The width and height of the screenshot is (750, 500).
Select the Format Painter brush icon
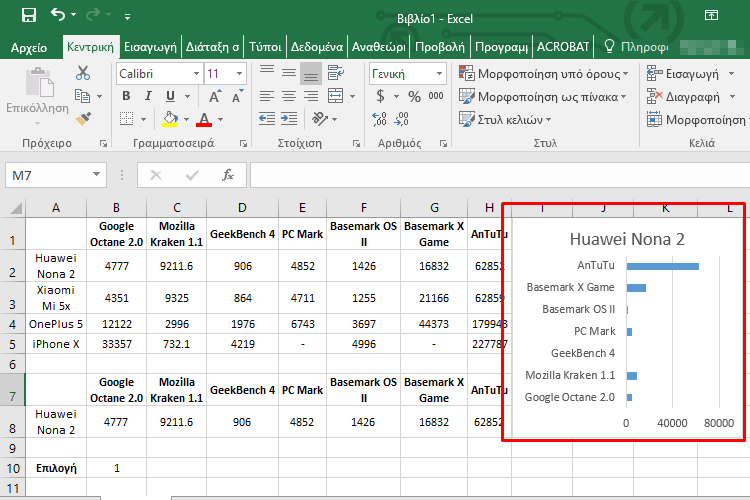[x=83, y=118]
